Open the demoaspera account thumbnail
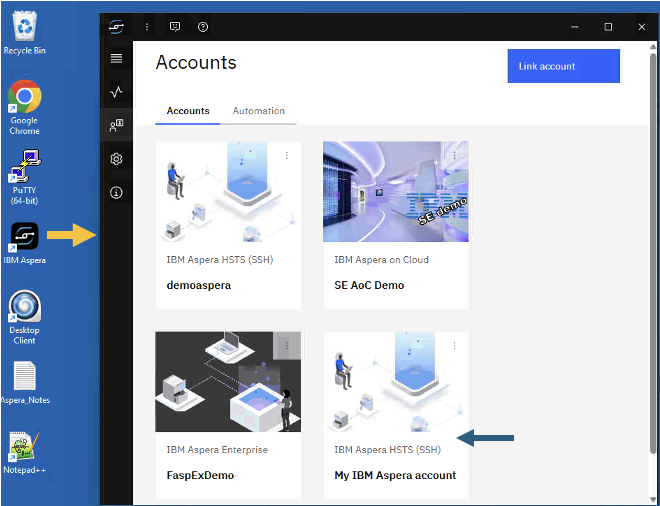Image resolution: width=660 pixels, height=506 pixels. click(x=229, y=192)
